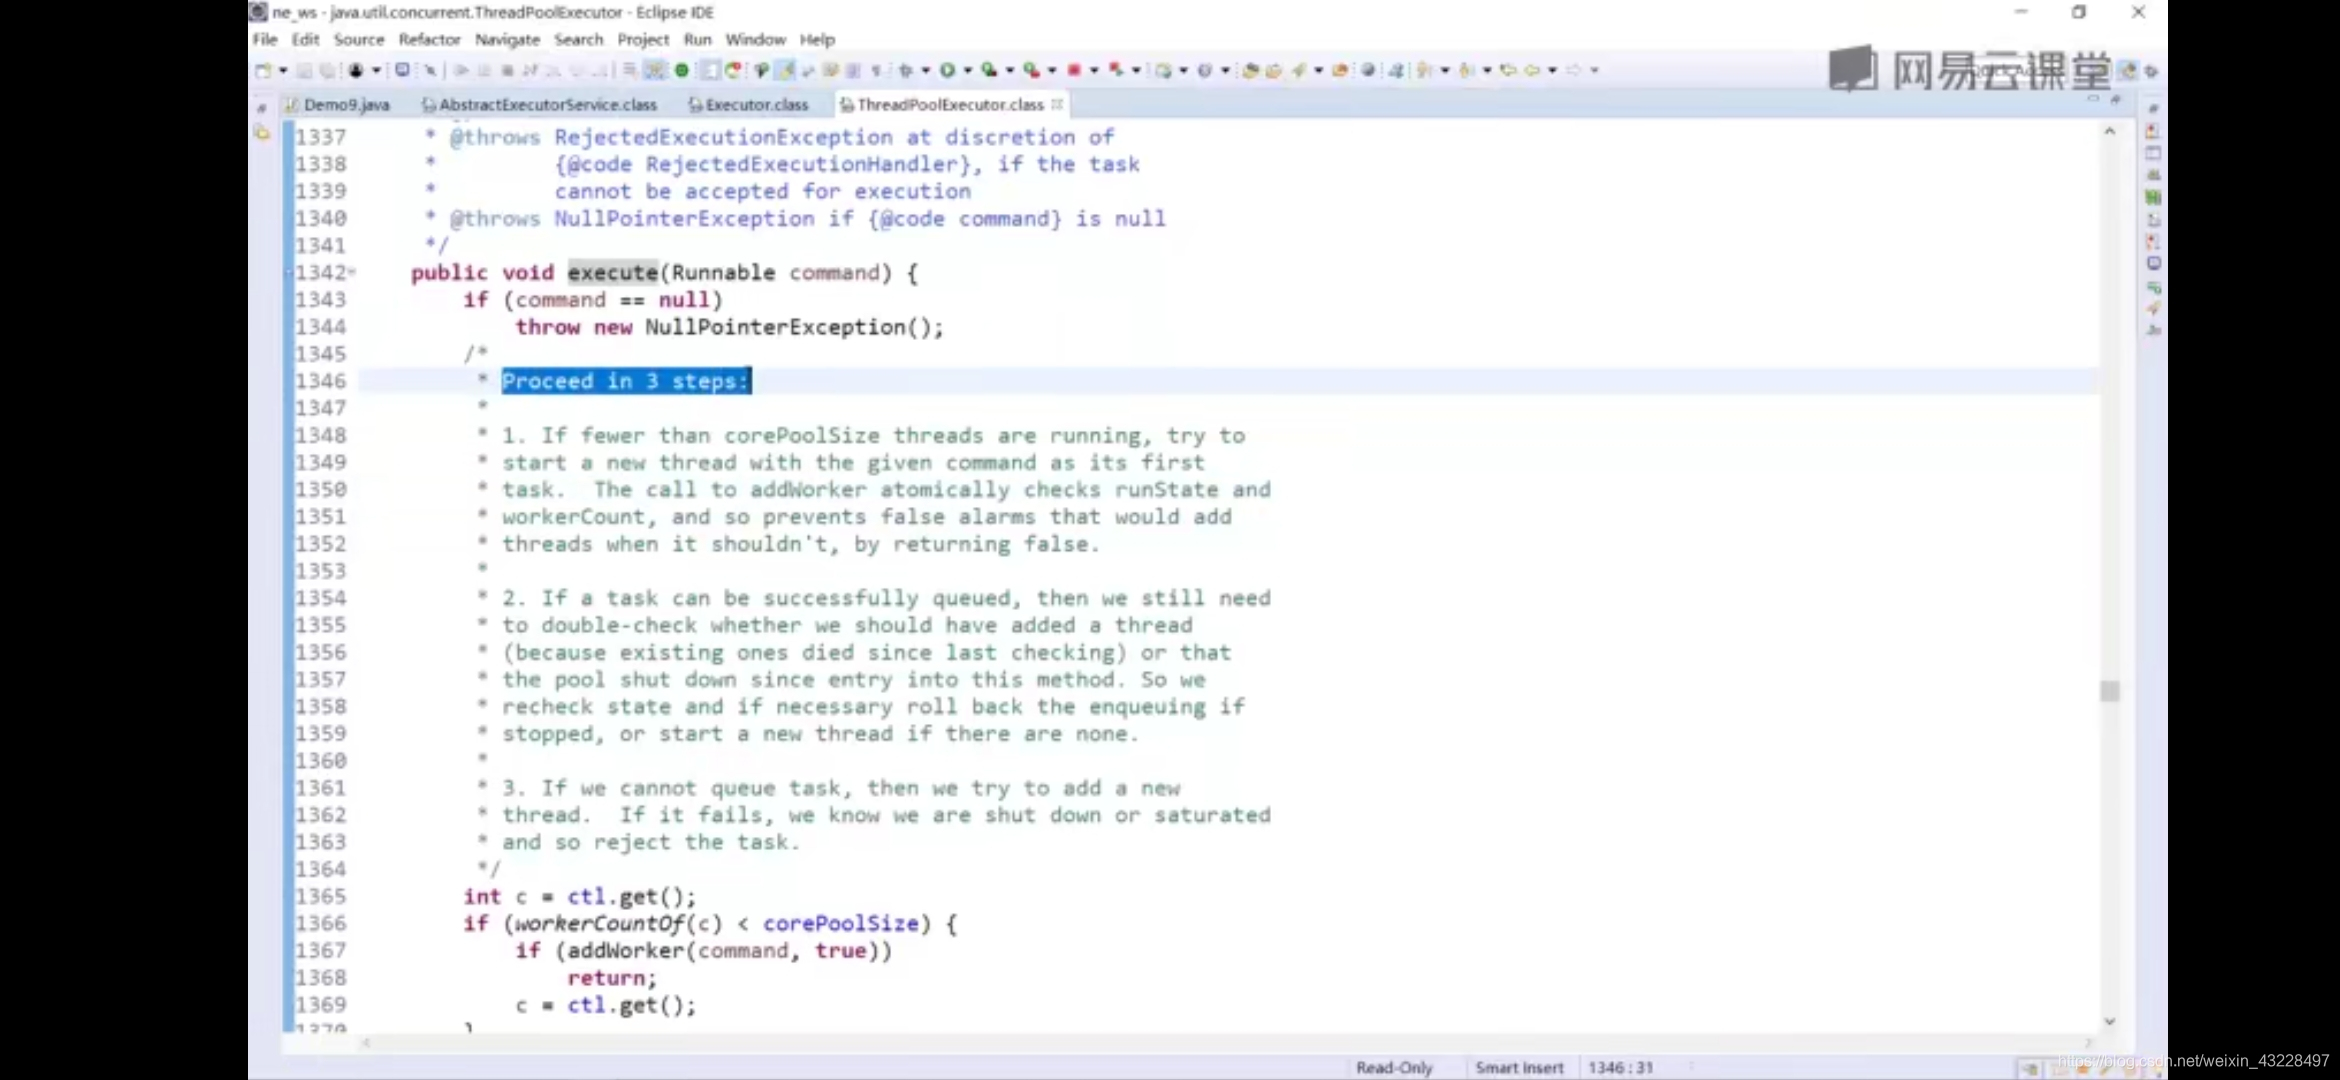2340x1080 pixels.
Task: Click the Open Type package icon
Action: 1250,70
